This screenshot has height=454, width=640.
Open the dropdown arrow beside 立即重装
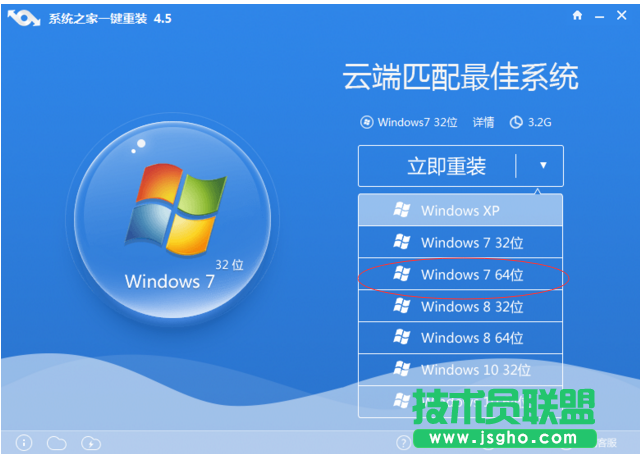coord(543,166)
